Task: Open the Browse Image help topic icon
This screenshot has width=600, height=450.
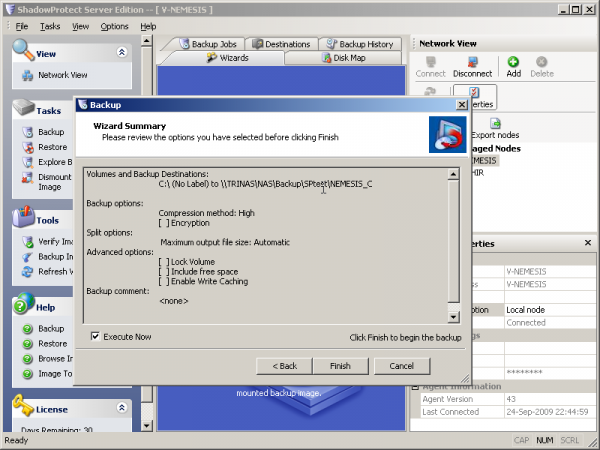Action: pyautogui.click(x=27, y=359)
